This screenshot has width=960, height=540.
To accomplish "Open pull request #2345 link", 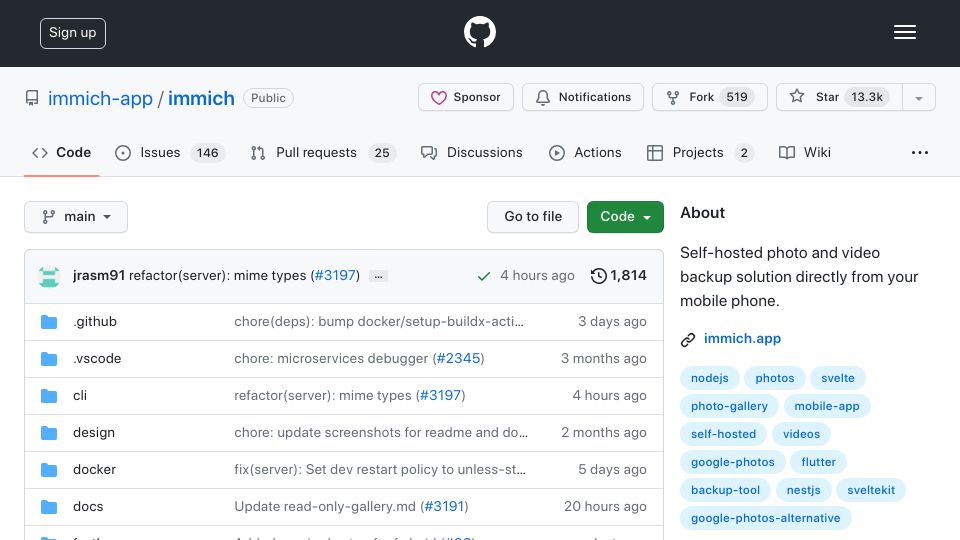I will point(459,359).
